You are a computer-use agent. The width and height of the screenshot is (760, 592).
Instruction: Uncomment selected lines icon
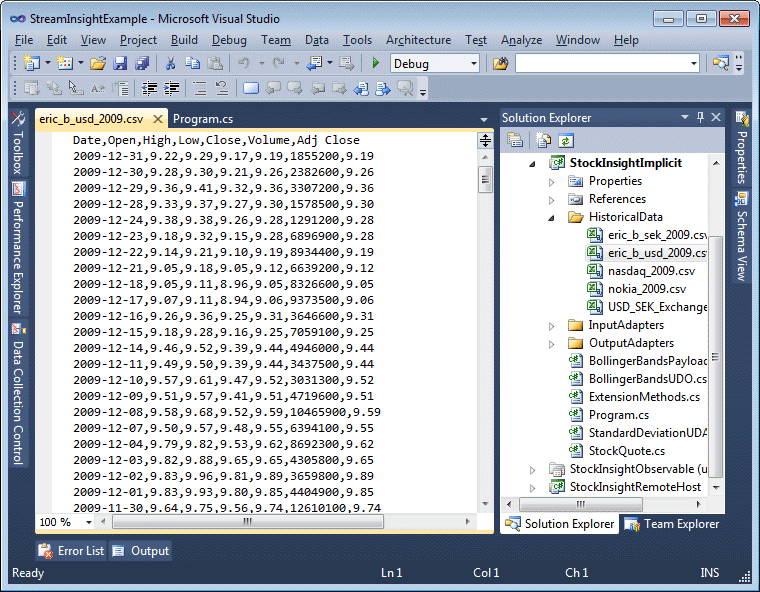tap(222, 88)
